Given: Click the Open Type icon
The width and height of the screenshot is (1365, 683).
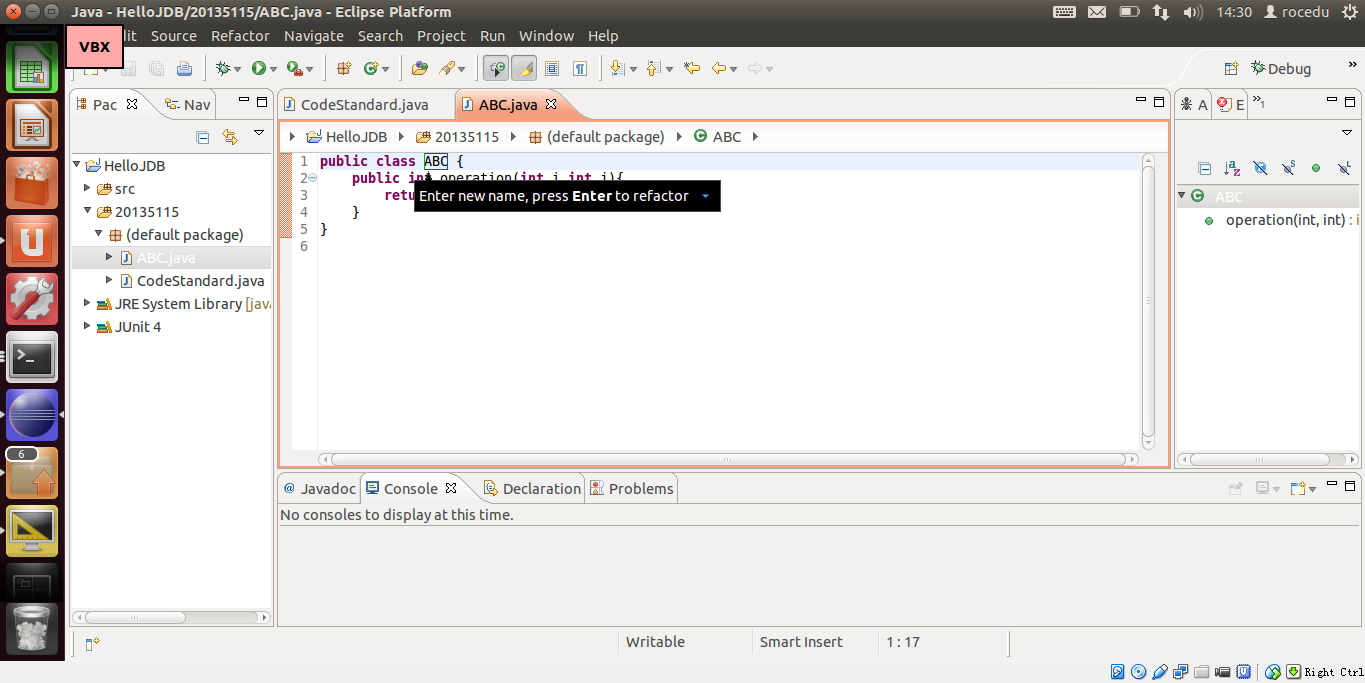Looking at the screenshot, I should coord(420,68).
